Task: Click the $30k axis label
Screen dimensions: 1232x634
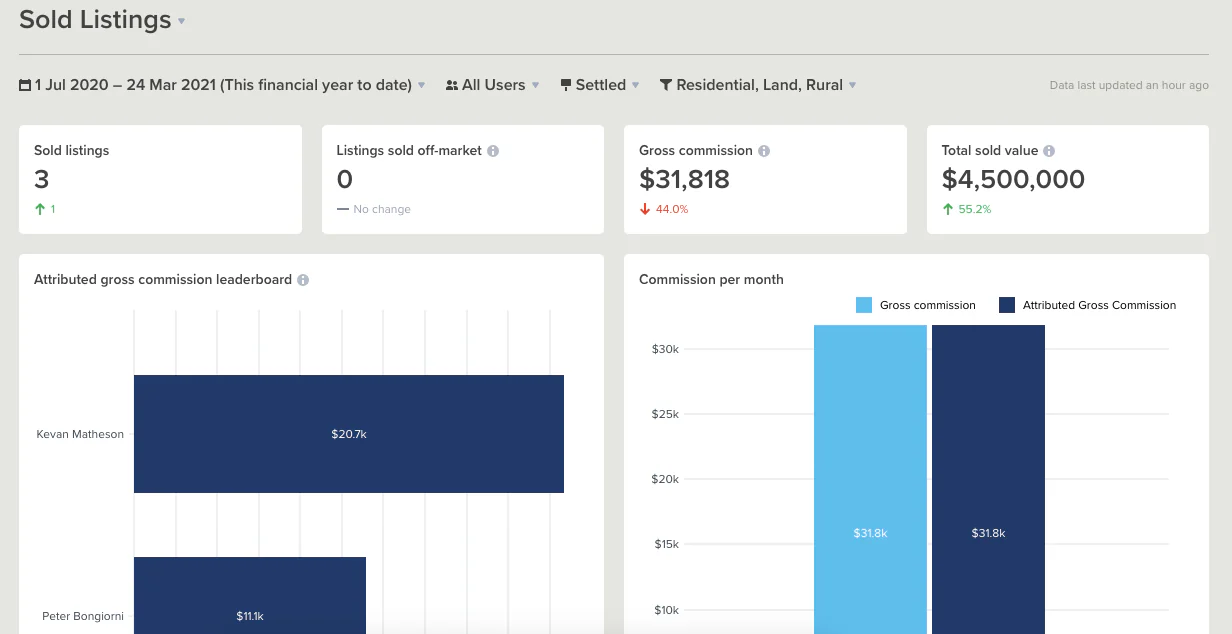Action: 667,349
